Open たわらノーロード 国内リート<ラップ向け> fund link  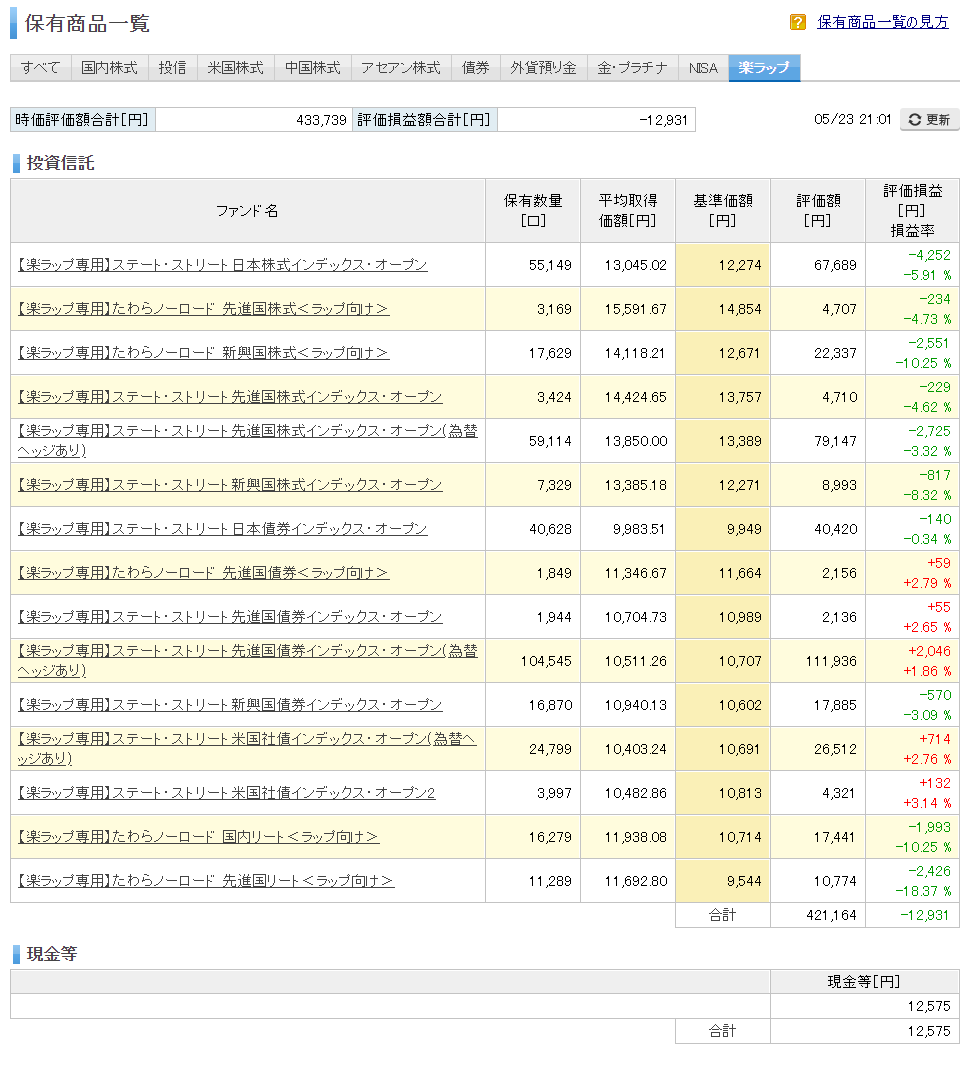198,837
